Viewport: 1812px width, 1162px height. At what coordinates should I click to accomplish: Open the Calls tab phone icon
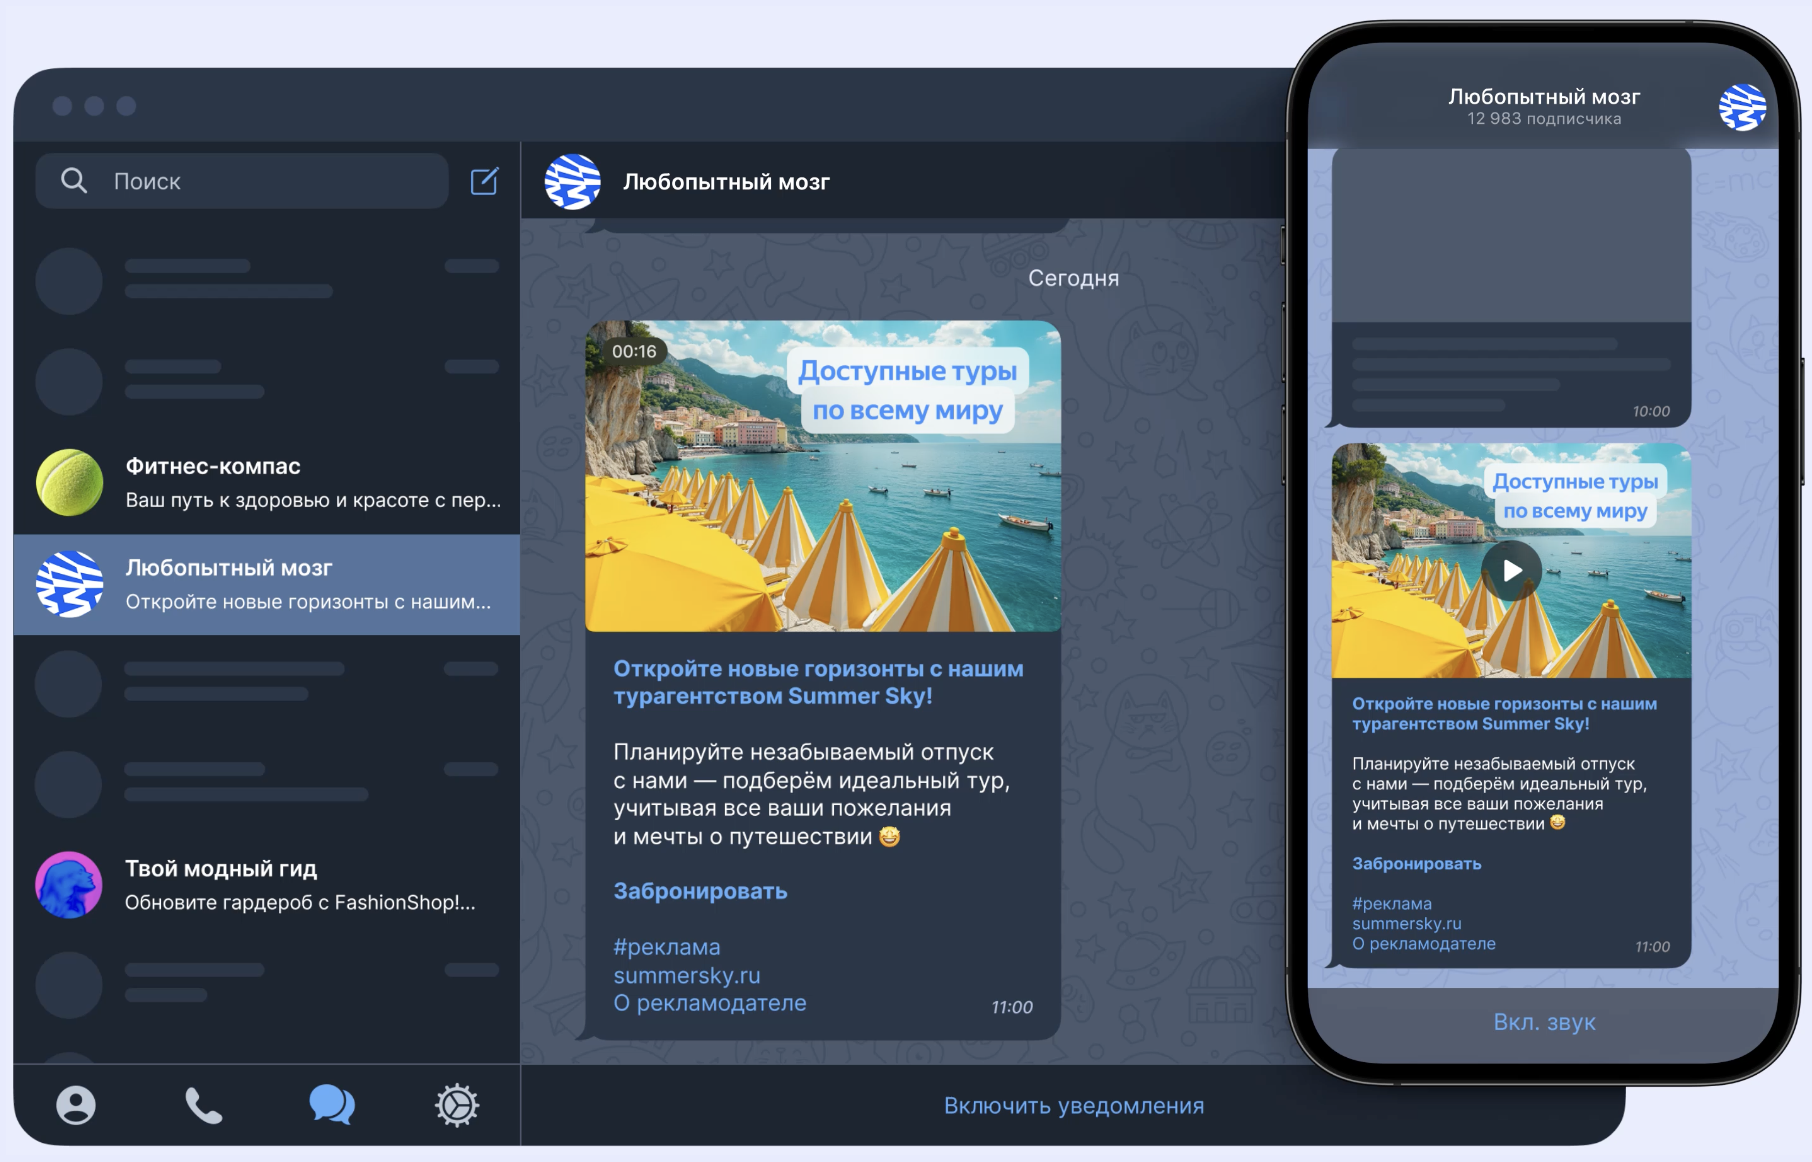203,1105
